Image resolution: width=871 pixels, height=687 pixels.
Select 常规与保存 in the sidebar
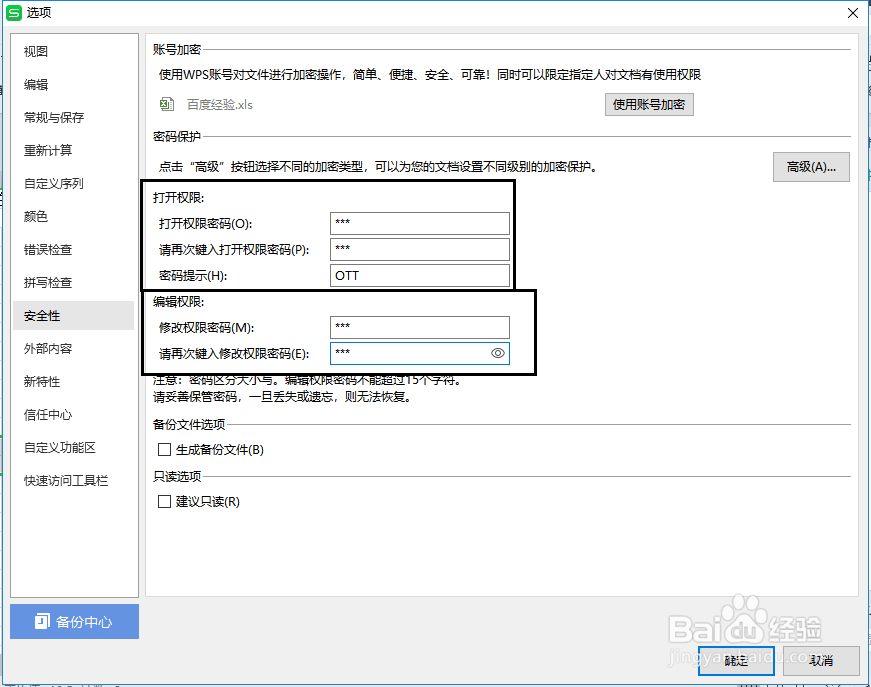pyautogui.click(x=50, y=117)
